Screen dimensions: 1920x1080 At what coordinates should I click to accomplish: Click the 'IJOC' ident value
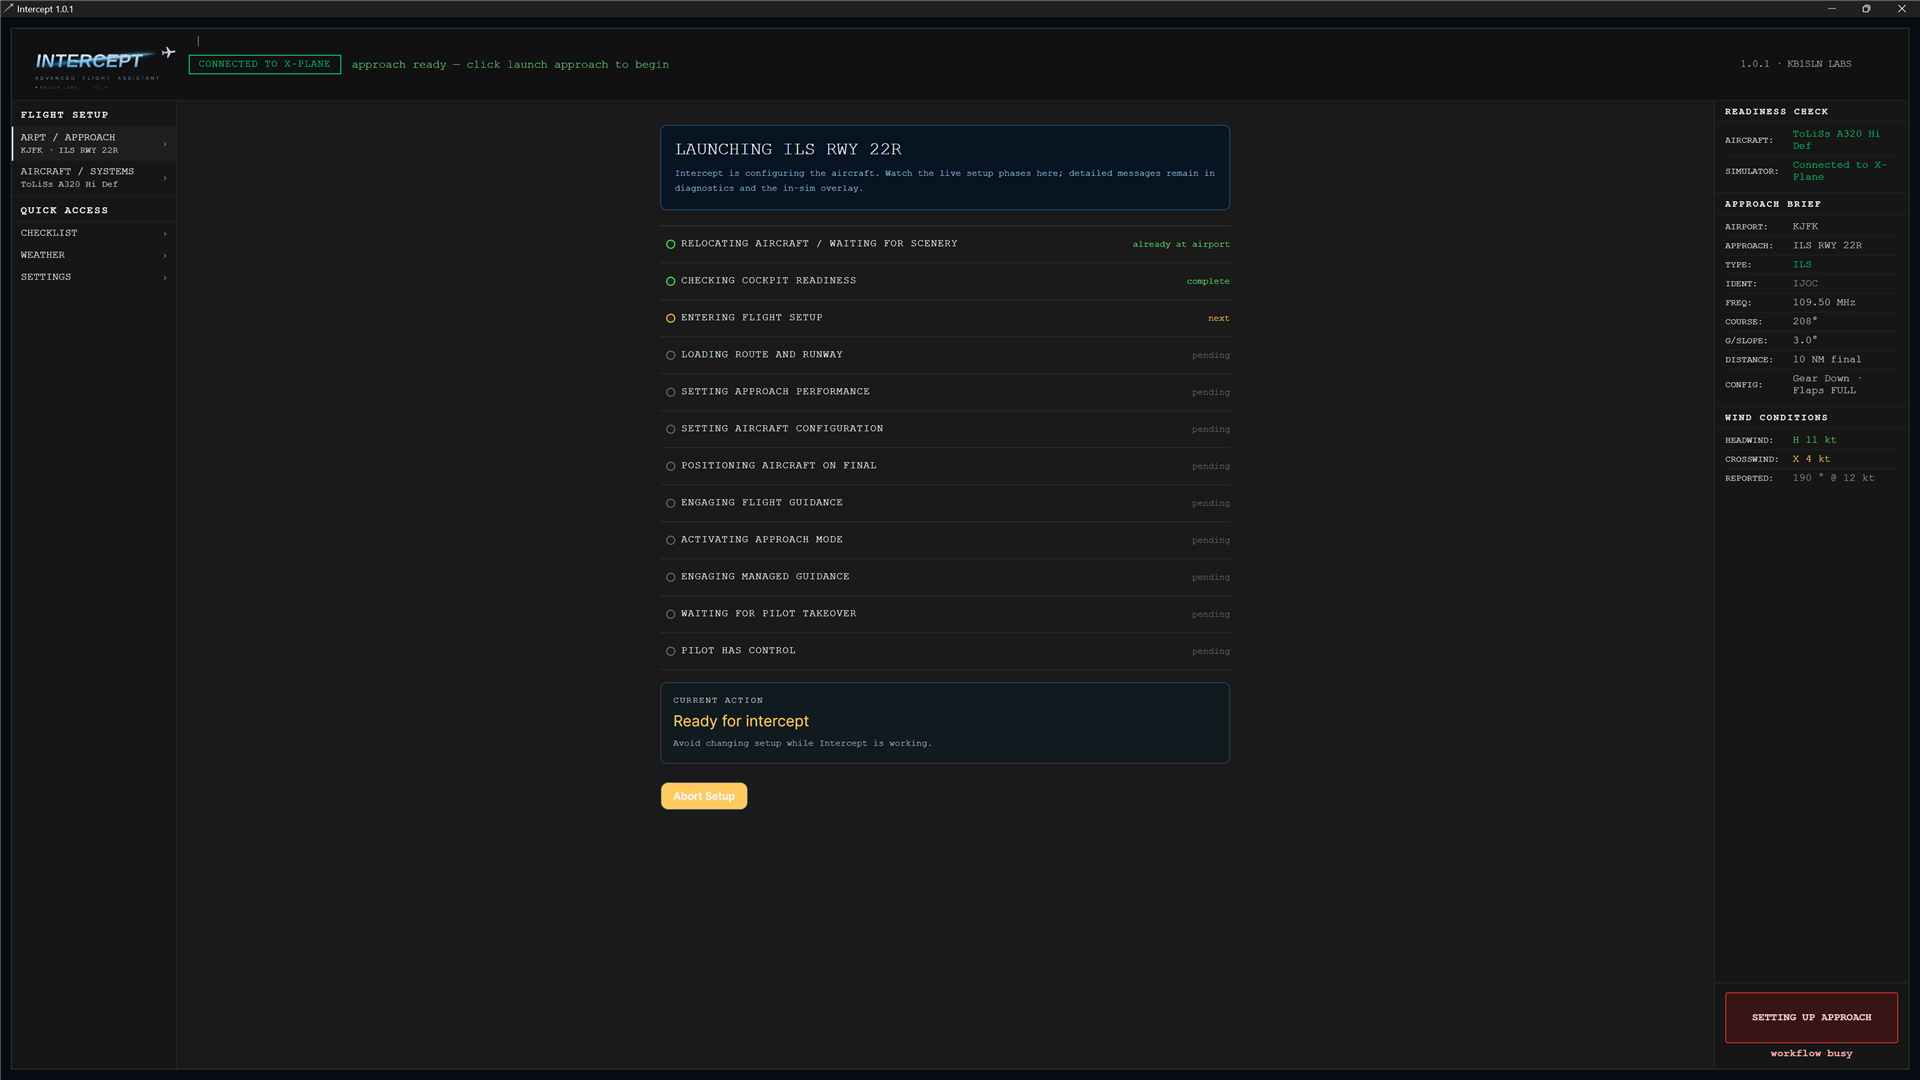point(1805,283)
